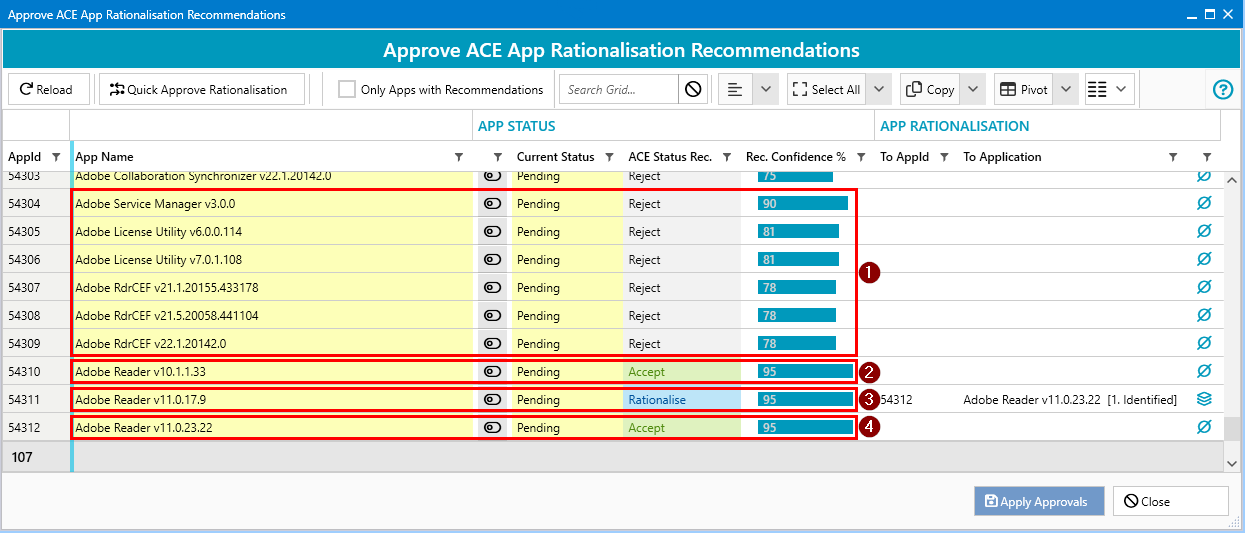Click the APP RATIONALISATION group header

coord(955,126)
